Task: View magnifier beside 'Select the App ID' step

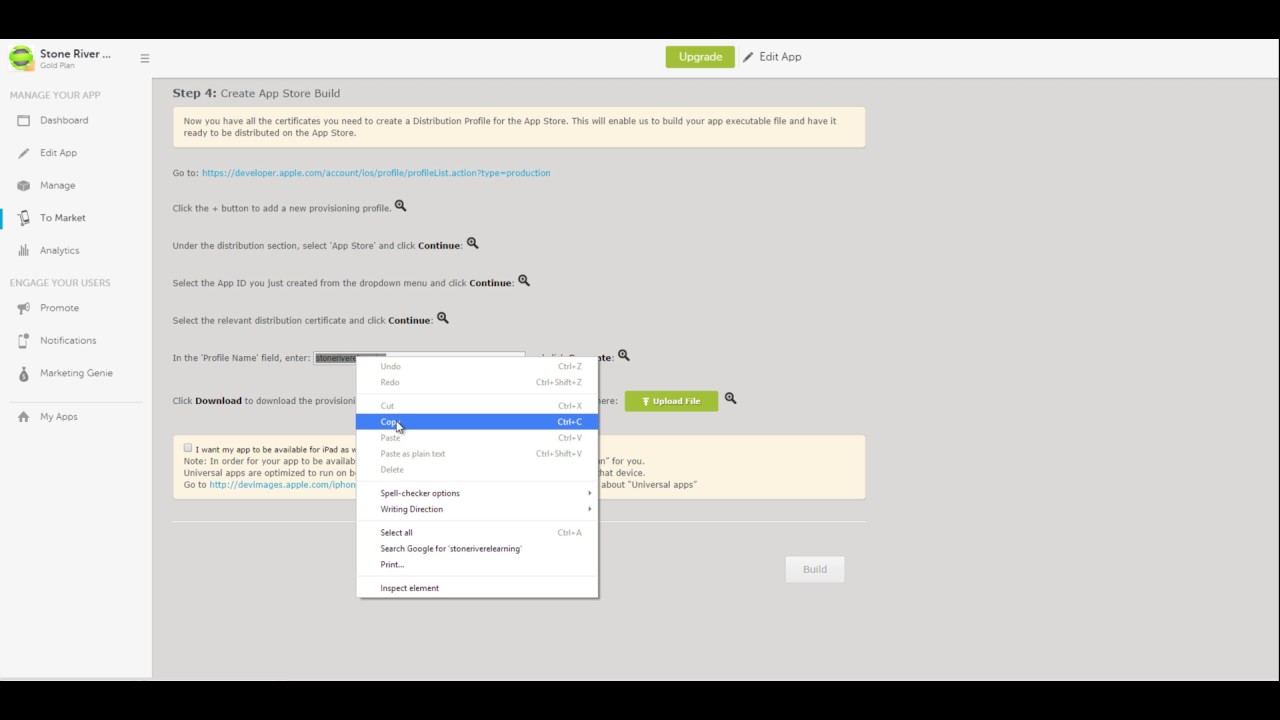Action: (523, 281)
